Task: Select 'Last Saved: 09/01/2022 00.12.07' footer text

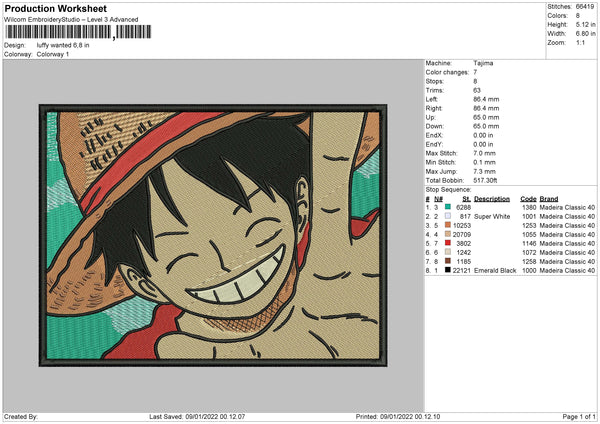Action: tap(197, 416)
